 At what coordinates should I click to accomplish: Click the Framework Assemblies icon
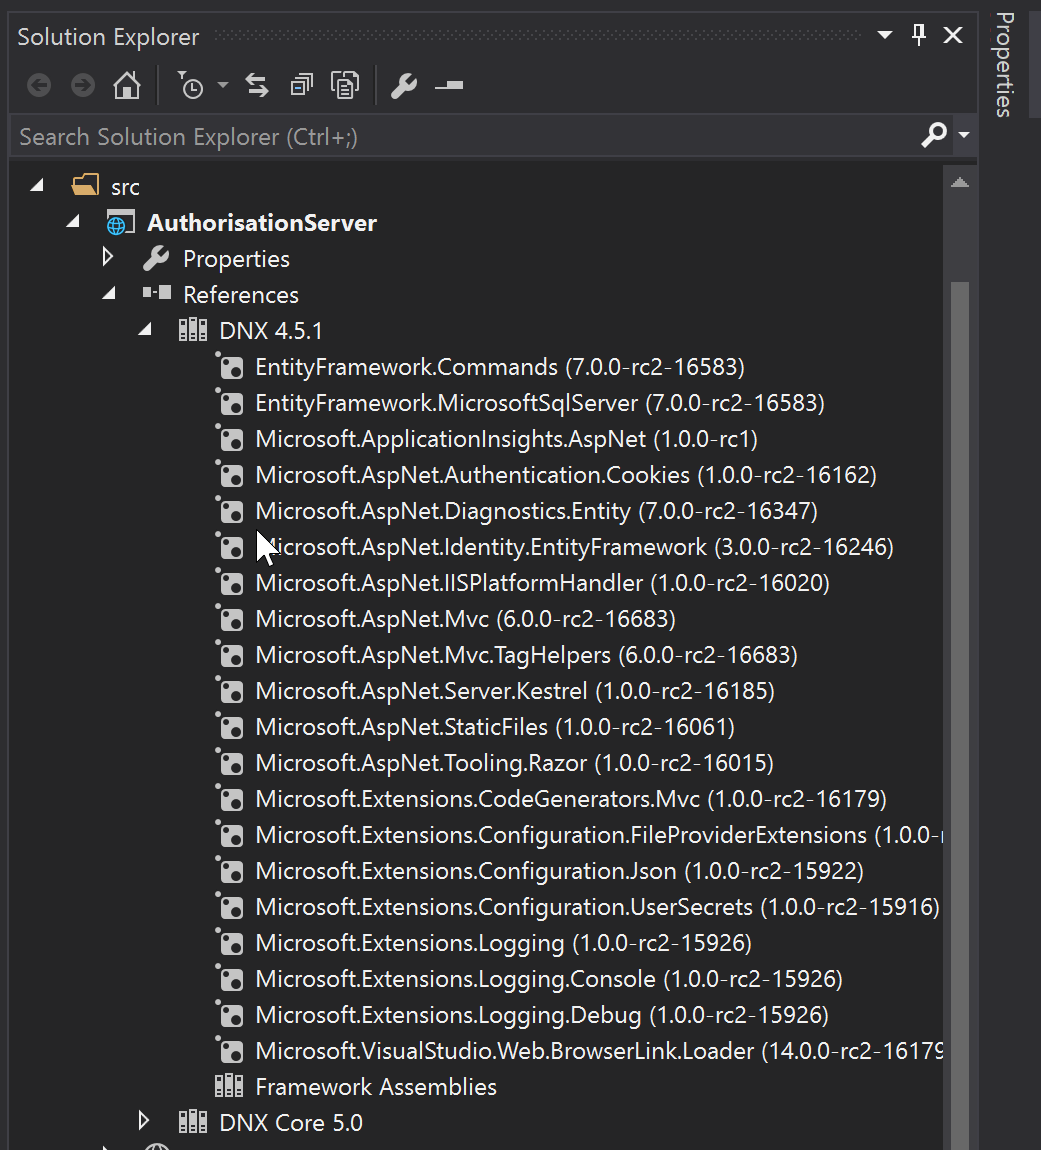click(x=229, y=1085)
